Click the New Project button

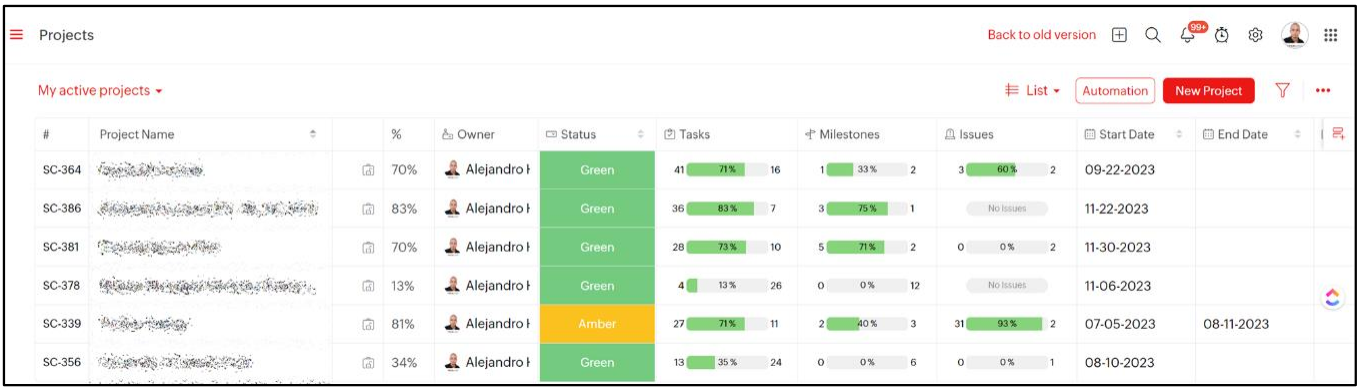click(x=1208, y=91)
